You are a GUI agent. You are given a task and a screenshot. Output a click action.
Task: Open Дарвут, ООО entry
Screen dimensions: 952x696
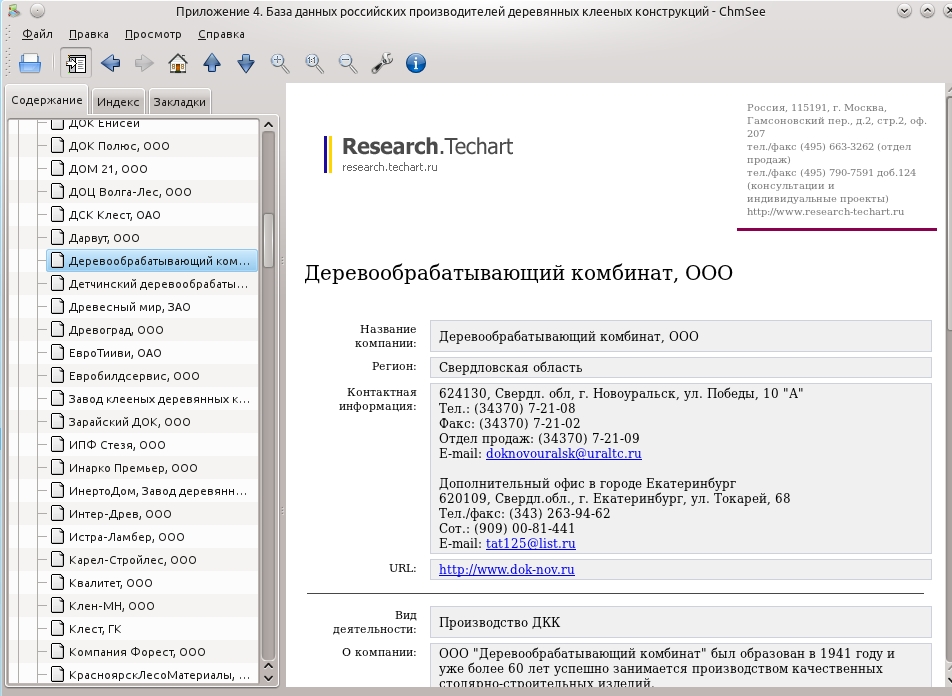pyautogui.click(x=104, y=238)
